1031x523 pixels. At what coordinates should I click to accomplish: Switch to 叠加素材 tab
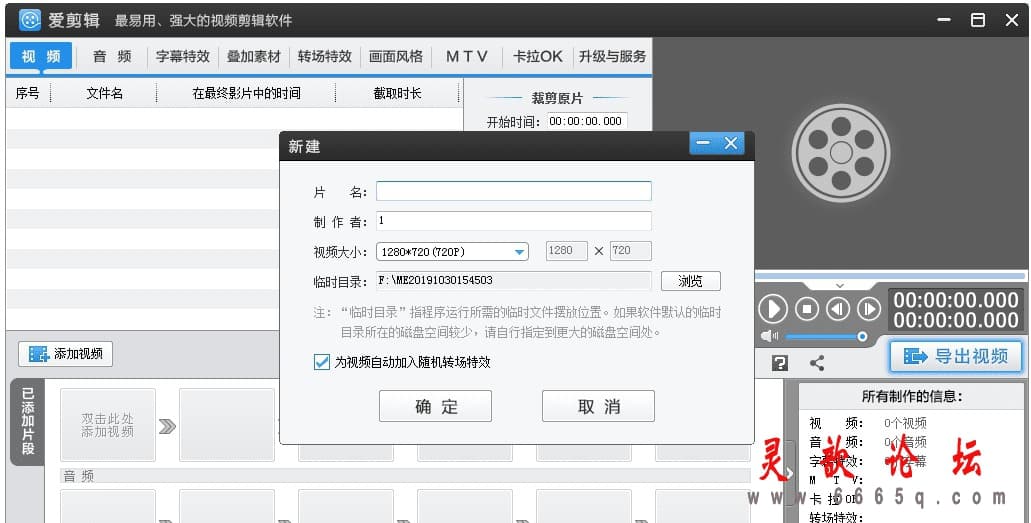coord(254,57)
